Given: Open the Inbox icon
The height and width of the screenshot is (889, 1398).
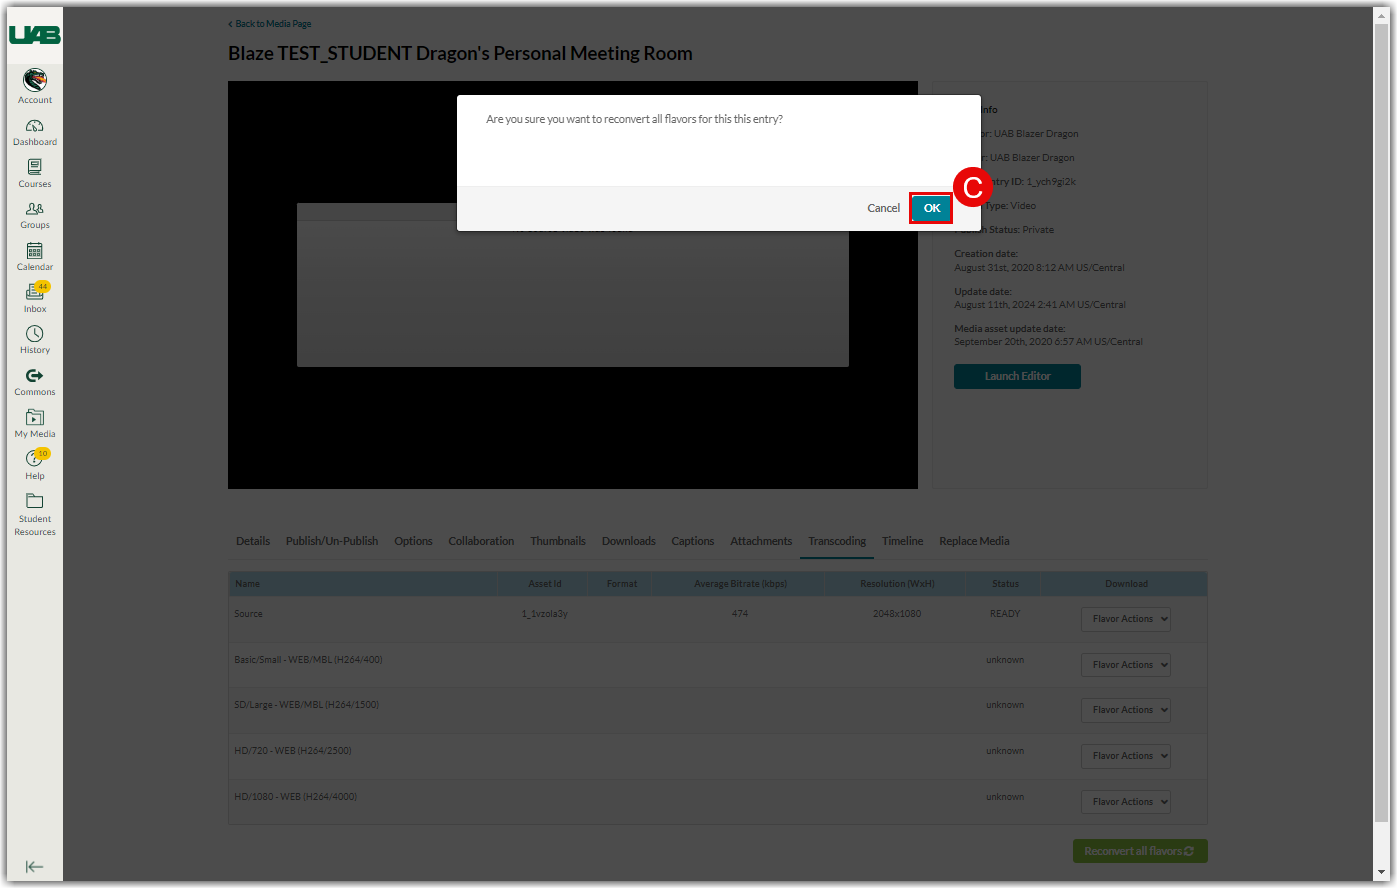Looking at the screenshot, I should click(x=35, y=293).
